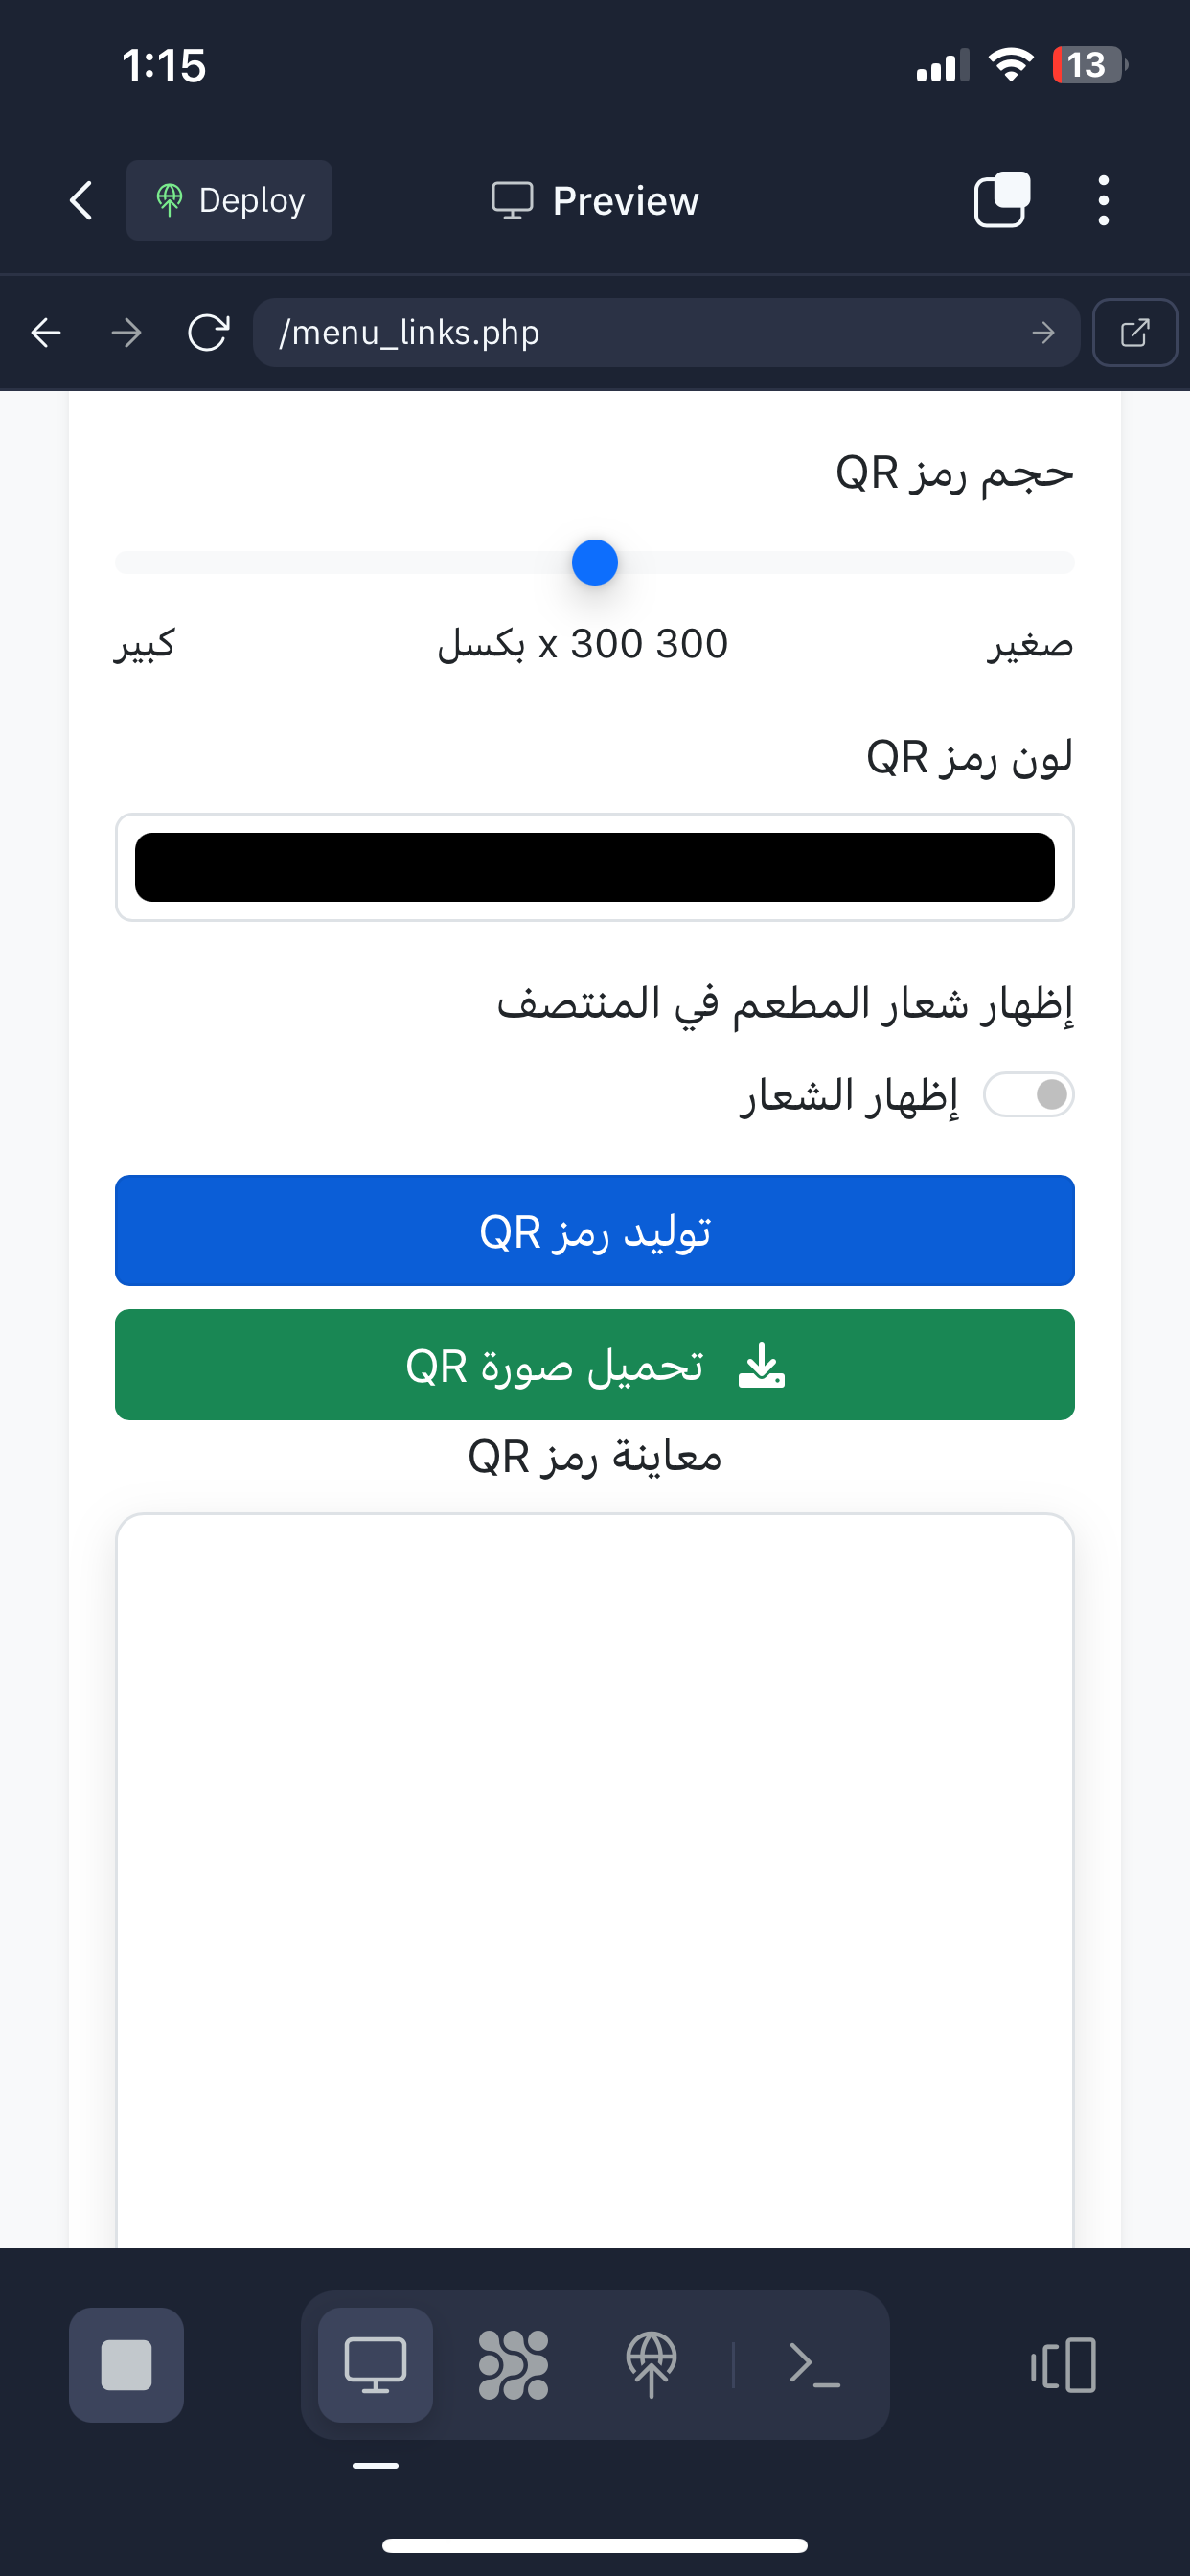This screenshot has height=2576, width=1190.
Task: Select the colorful dots app view icon
Action: (x=514, y=2364)
